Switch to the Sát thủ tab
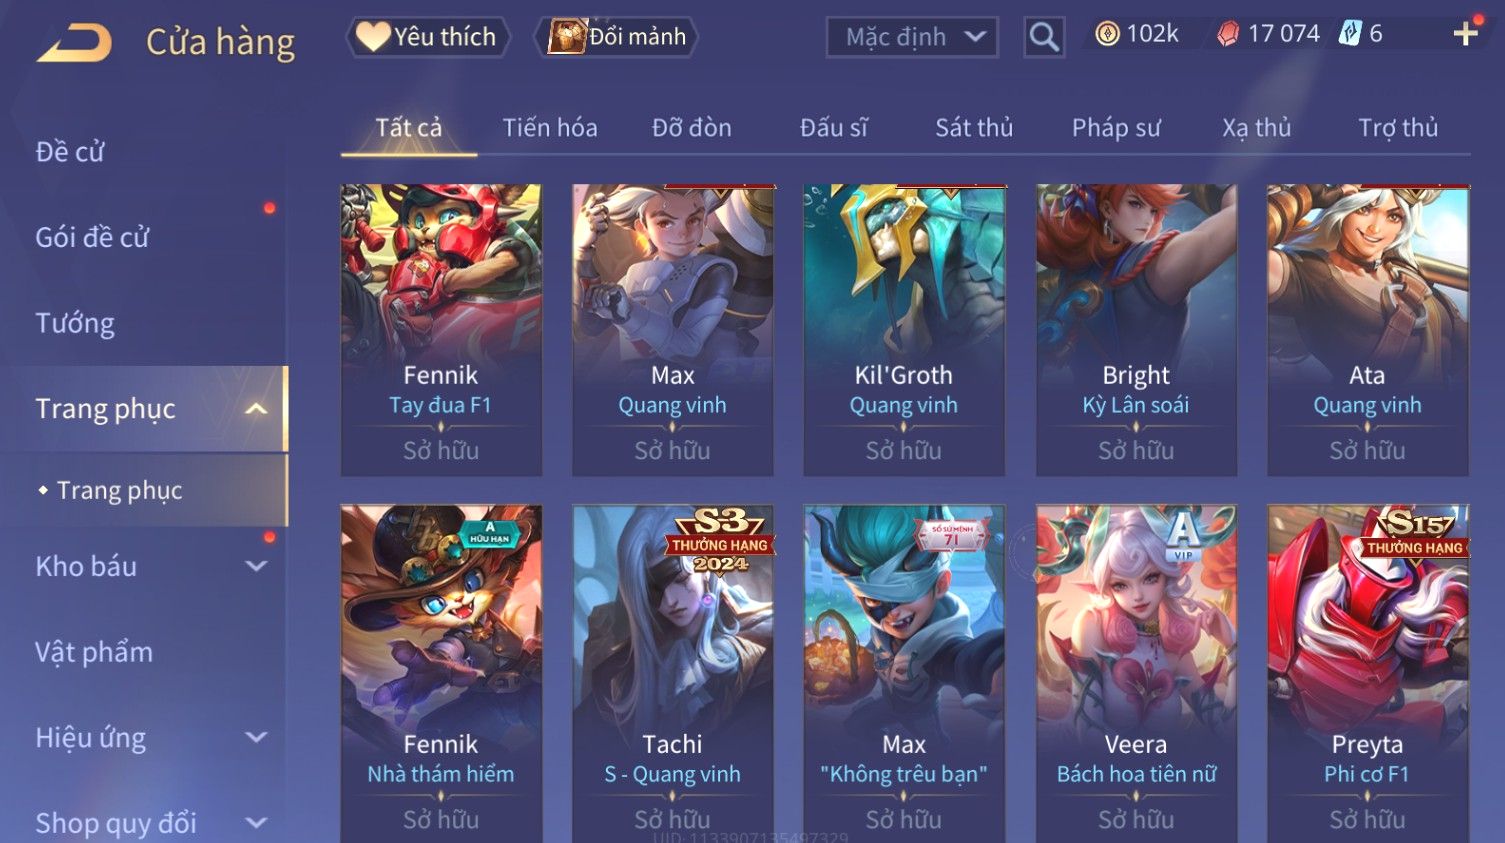Screen dimensions: 1505x843 click(974, 128)
